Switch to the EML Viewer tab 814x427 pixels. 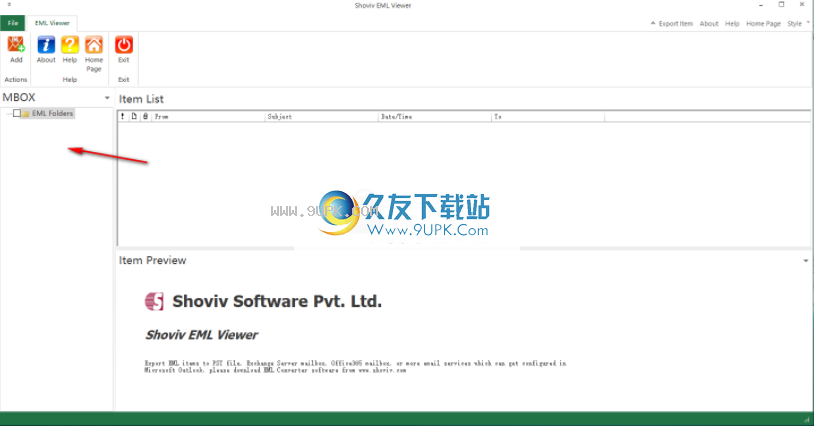click(52, 23)
